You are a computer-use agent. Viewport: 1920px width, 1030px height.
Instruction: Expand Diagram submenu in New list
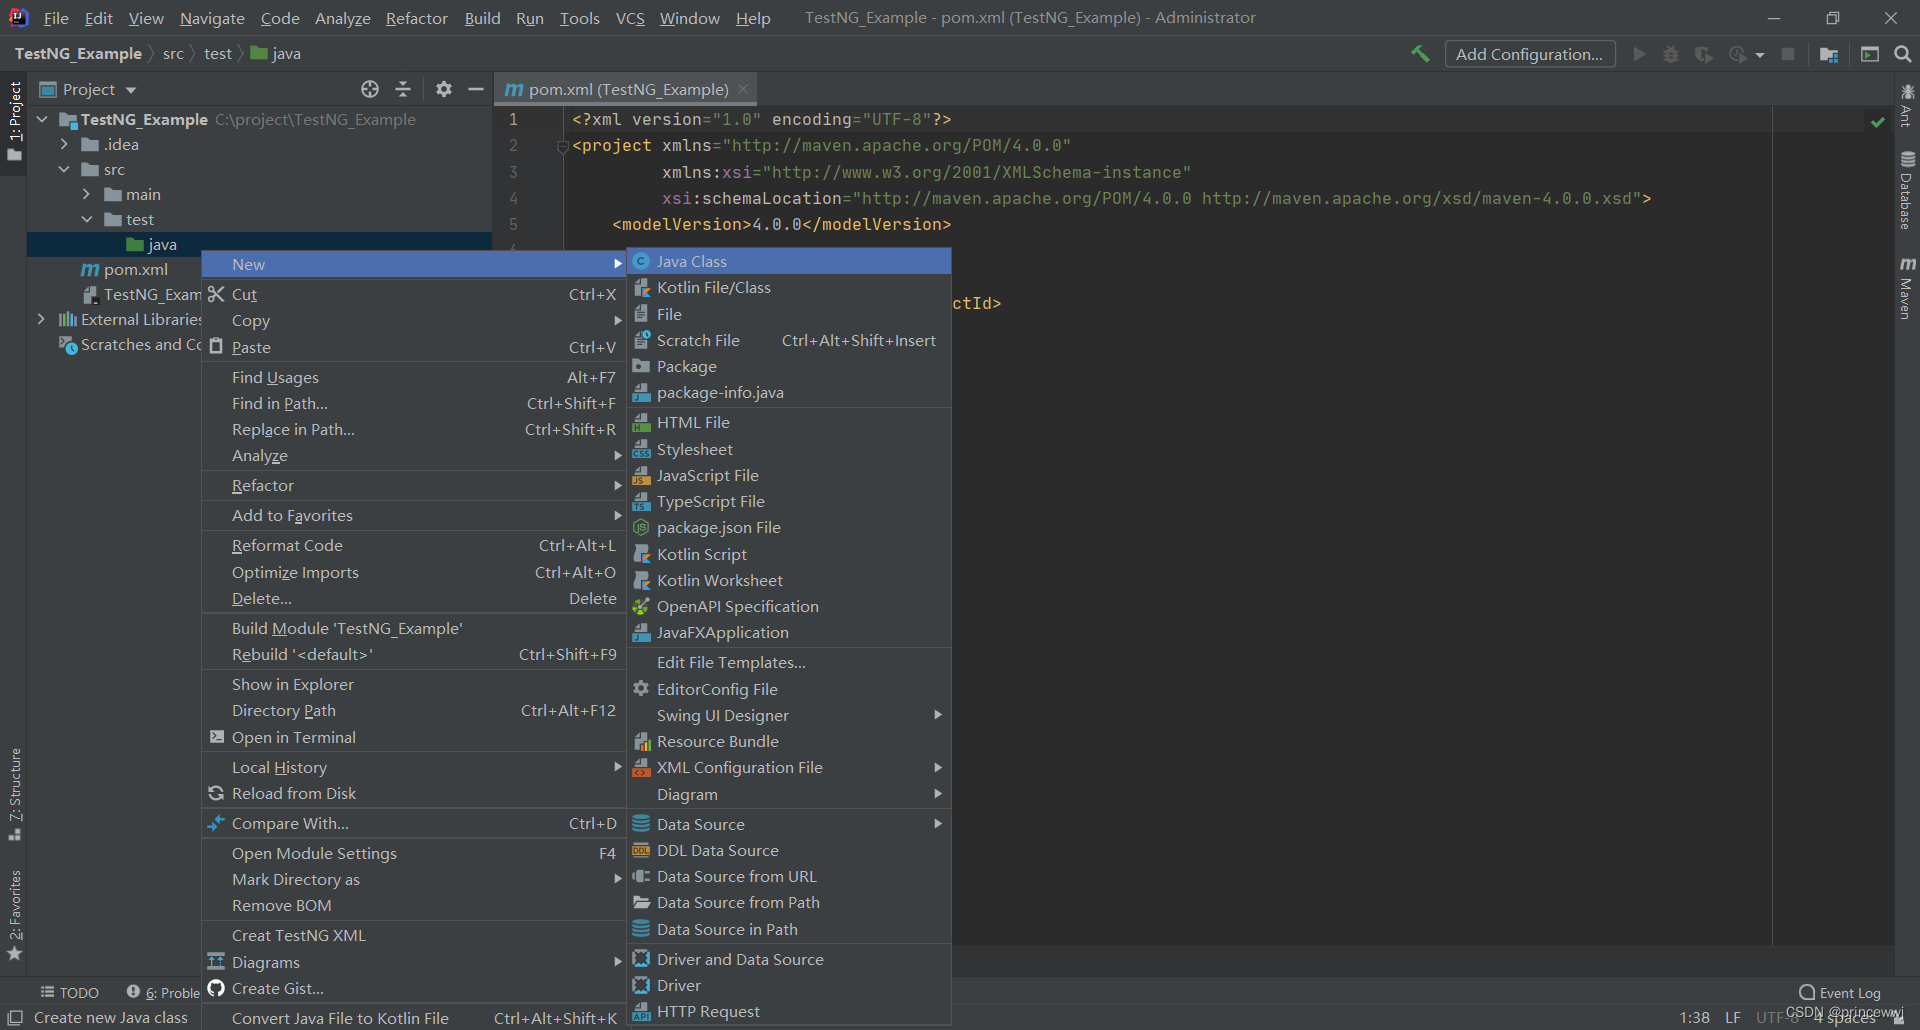pos(789,794)
